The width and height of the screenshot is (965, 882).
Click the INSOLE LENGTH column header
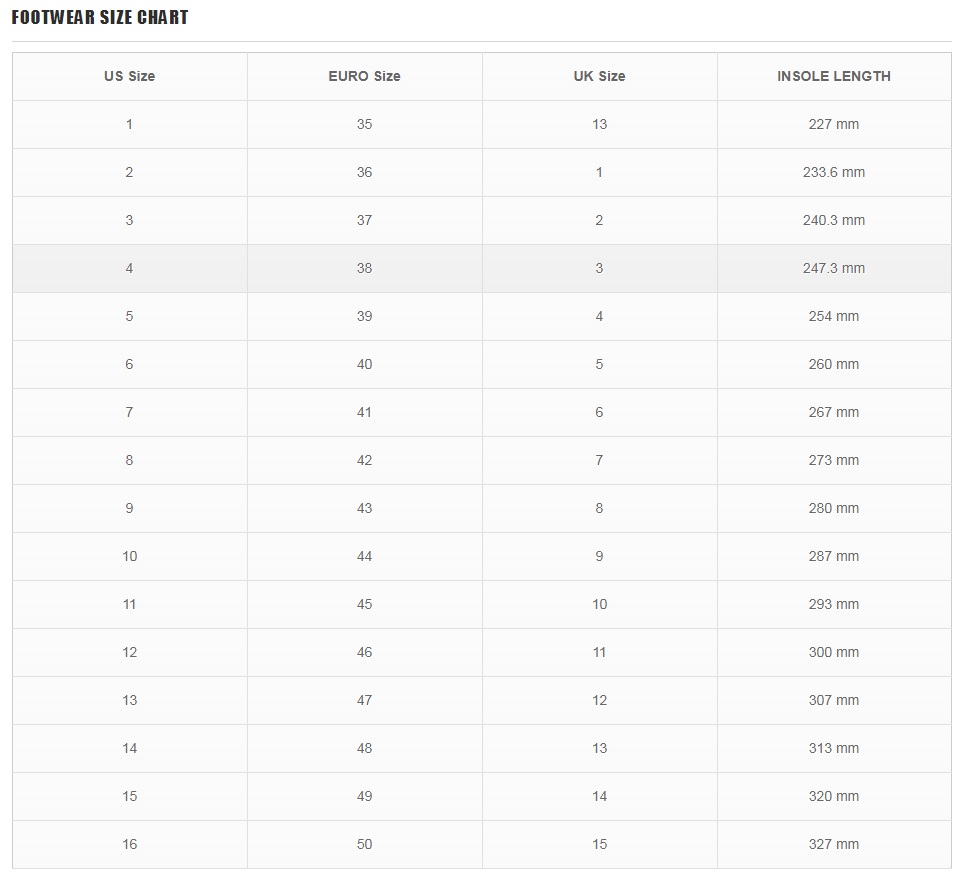click(835, 76)
